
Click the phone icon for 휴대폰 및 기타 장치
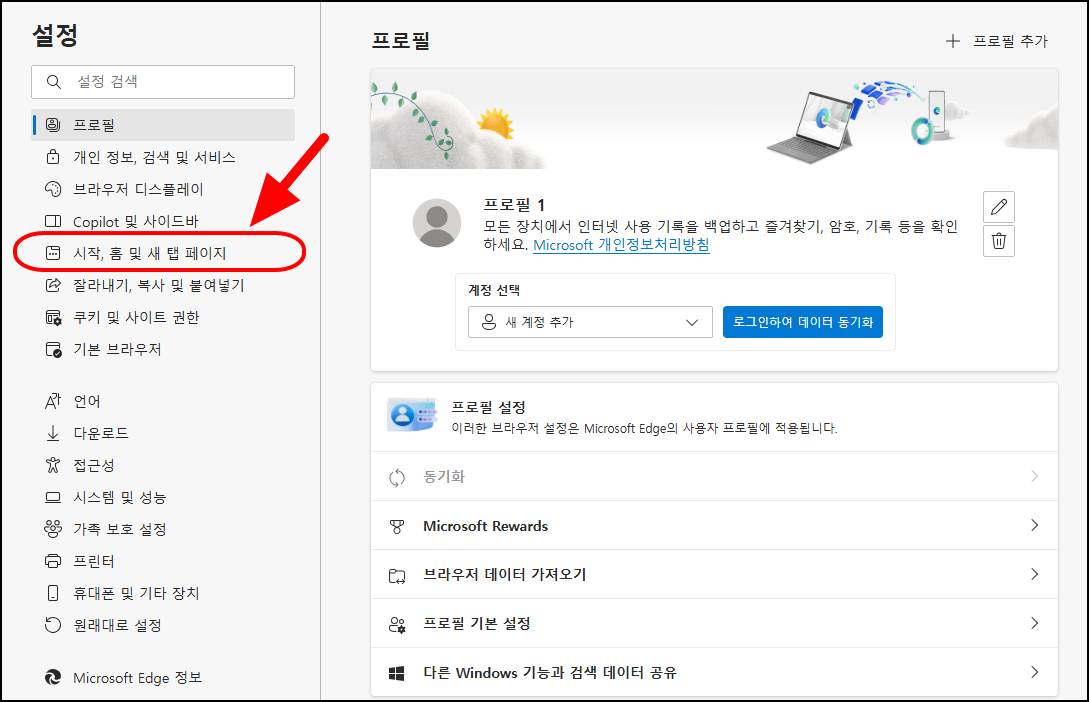[53, 593]
